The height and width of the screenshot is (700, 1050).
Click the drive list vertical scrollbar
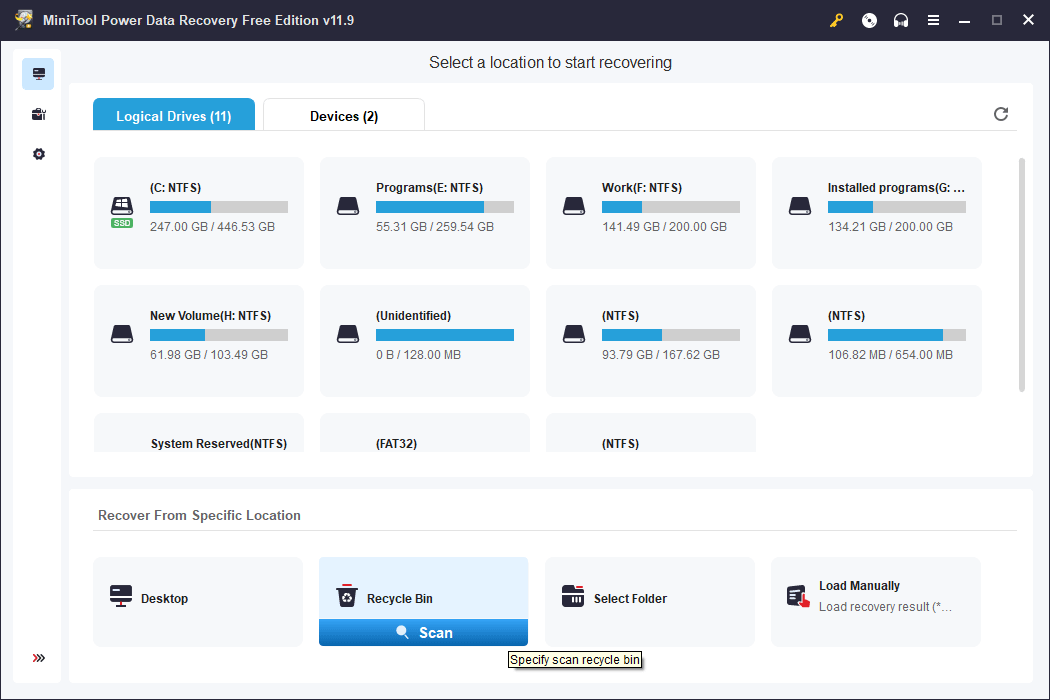click(1021, 275)
